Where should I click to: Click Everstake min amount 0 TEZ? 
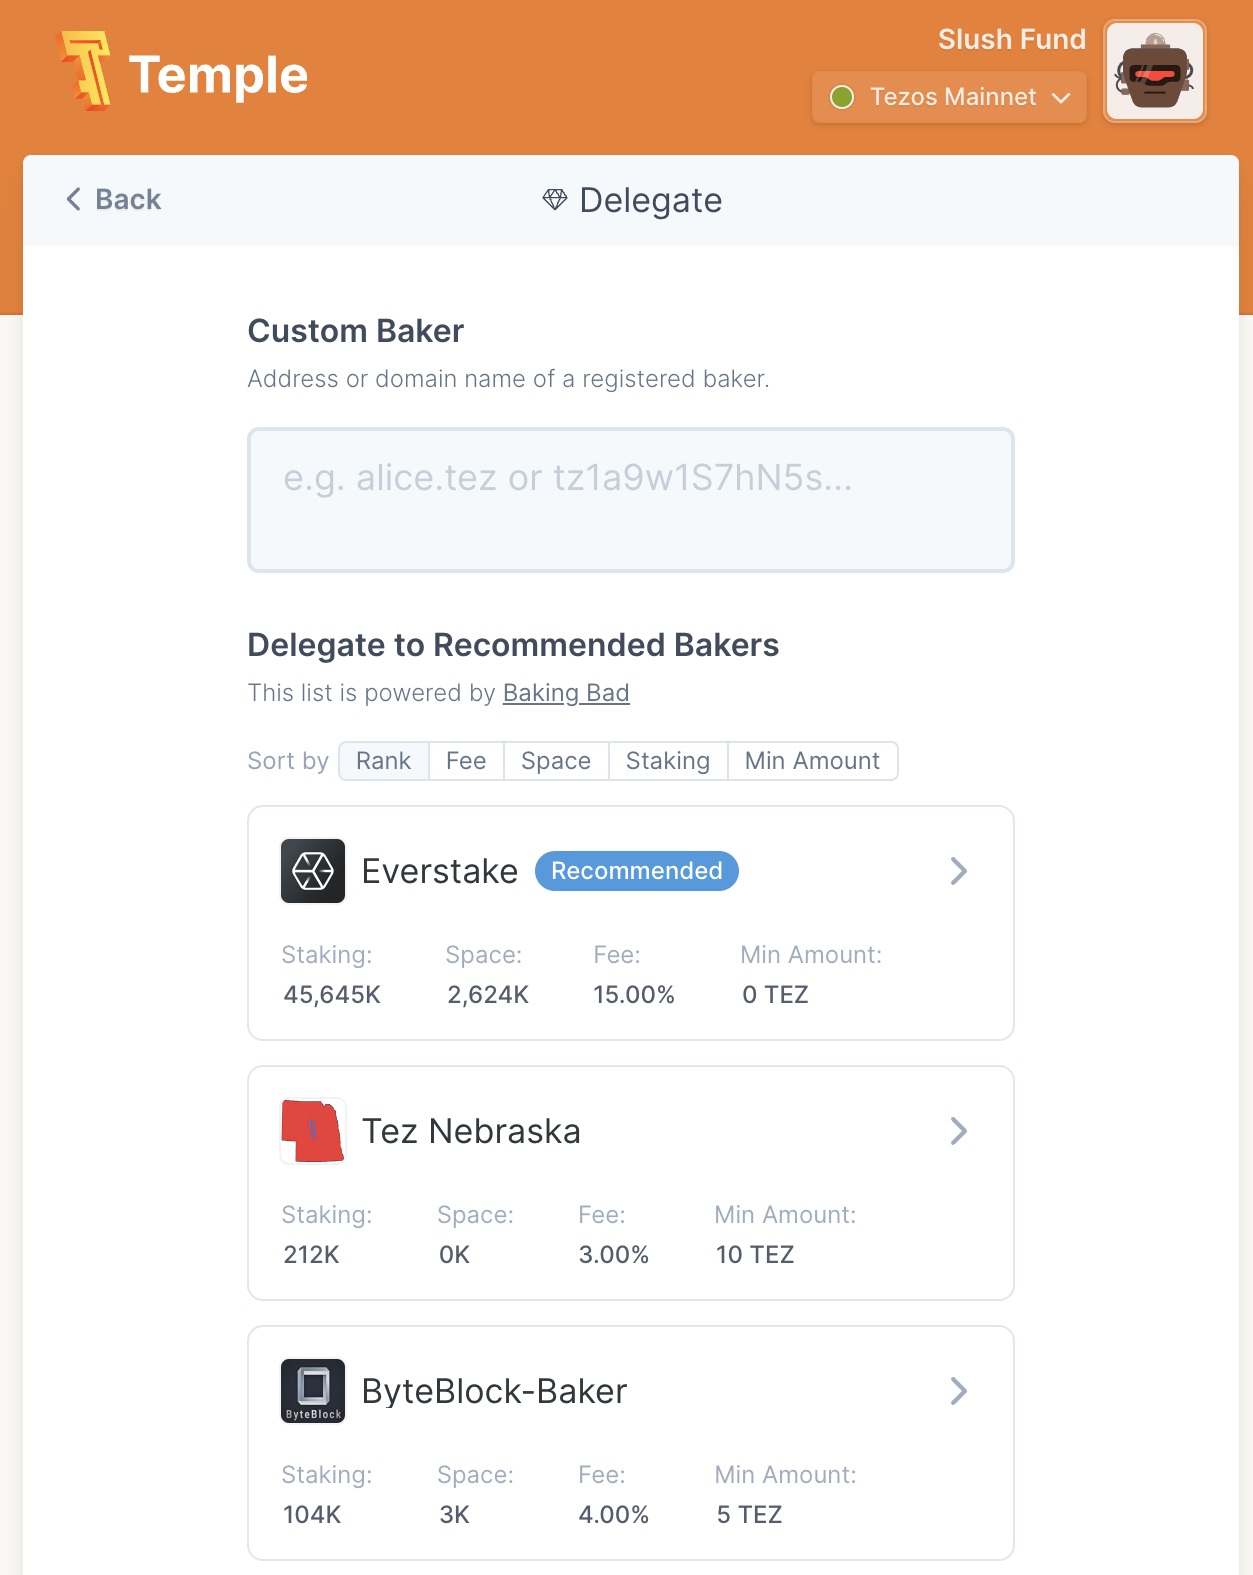pos(775,995)
